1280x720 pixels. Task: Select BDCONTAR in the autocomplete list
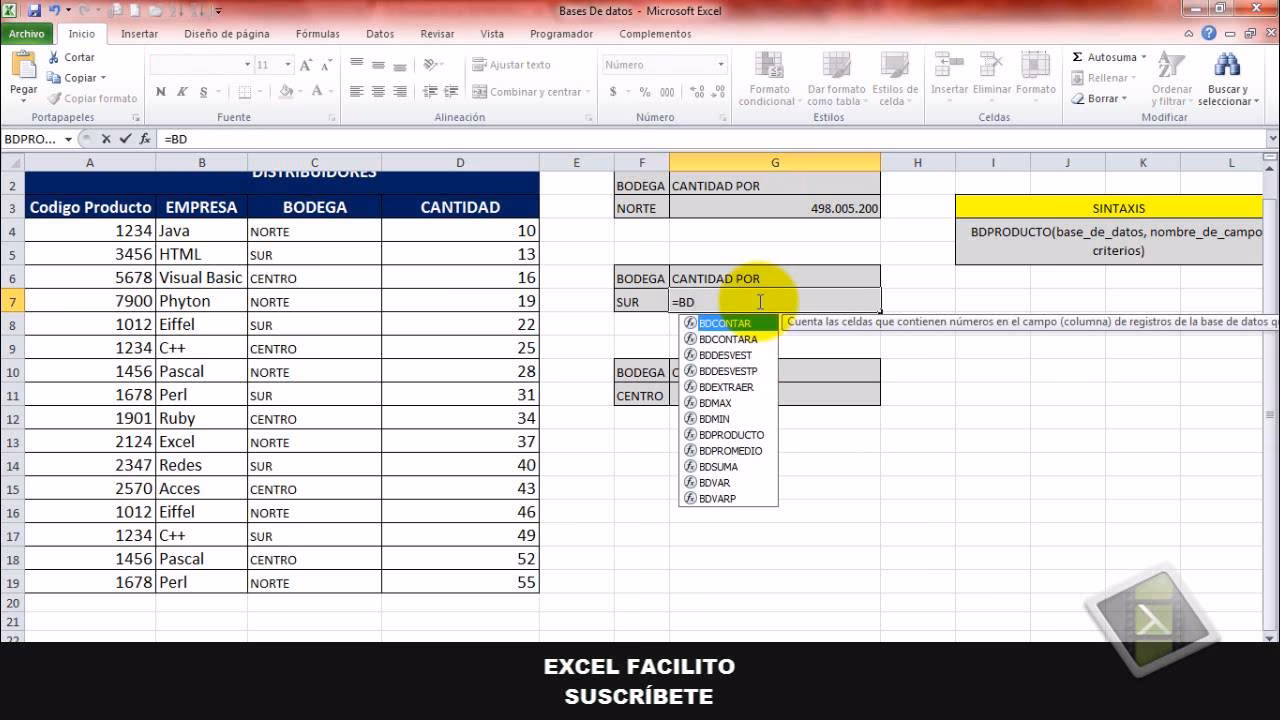click(x=729, y=323)
